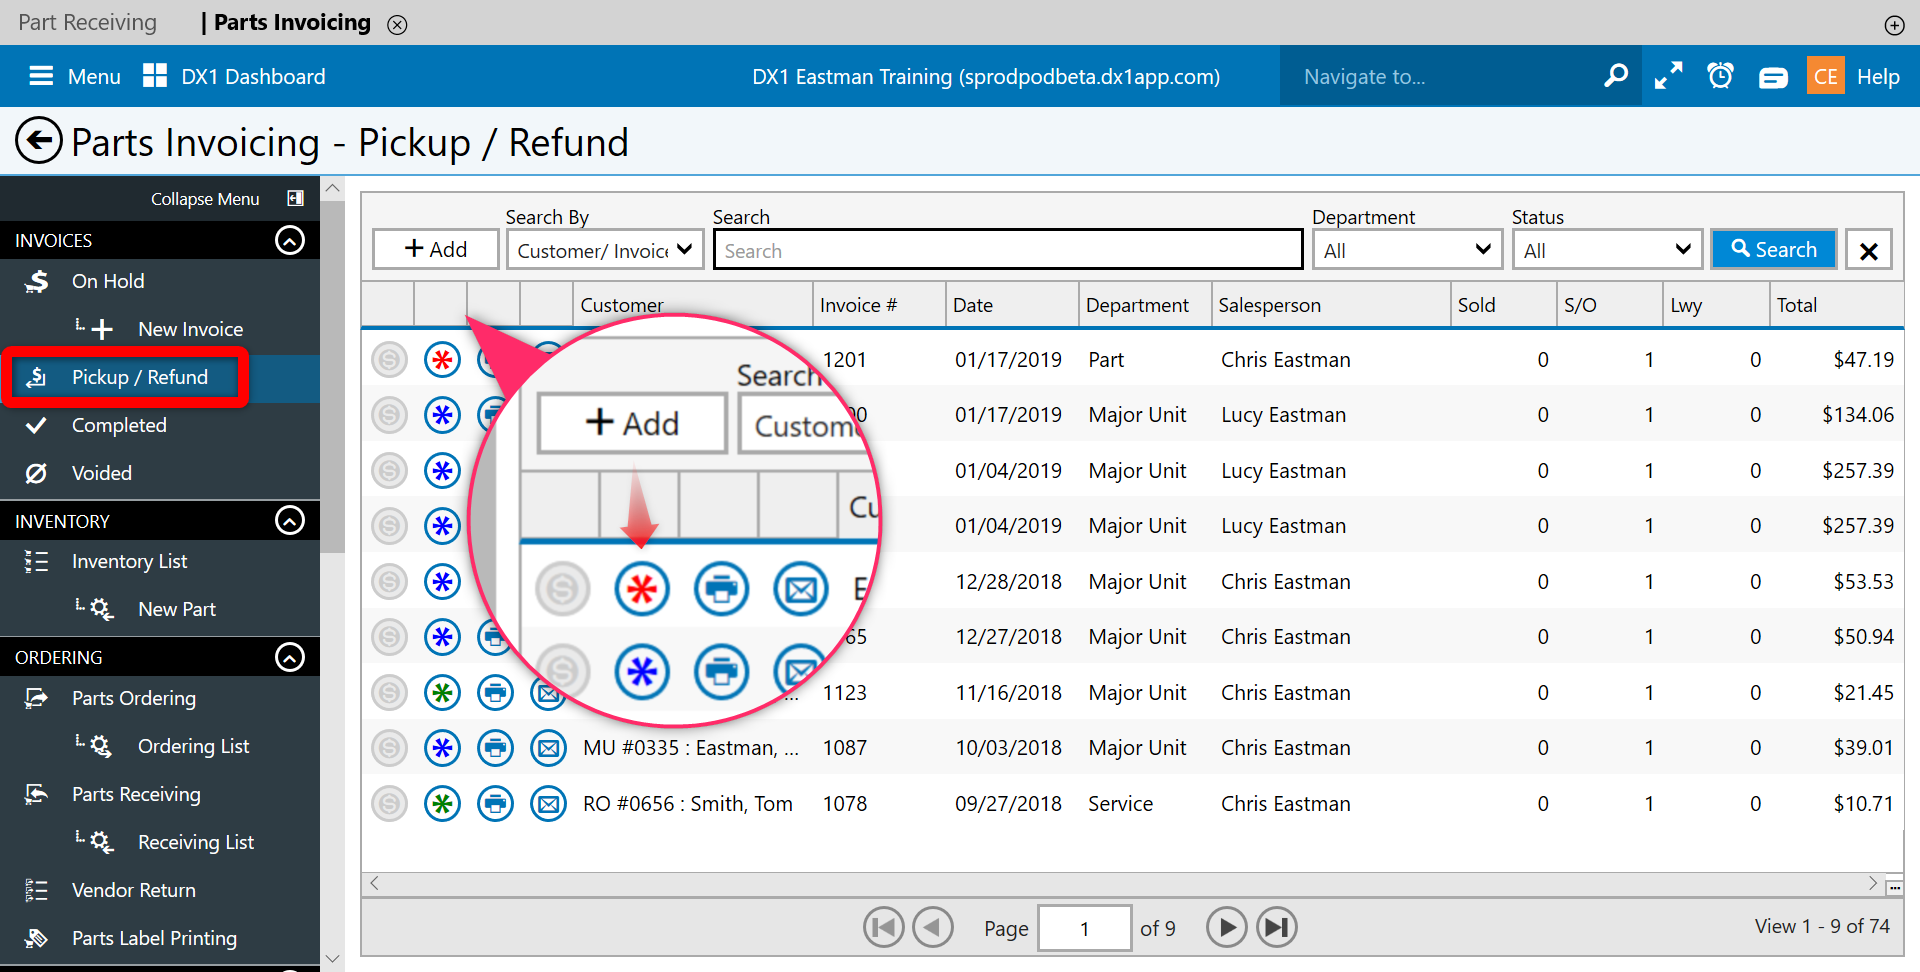
Task: Open the alarm clock reminders icon
Action: pyautogui.click(x=1720, y=76)
